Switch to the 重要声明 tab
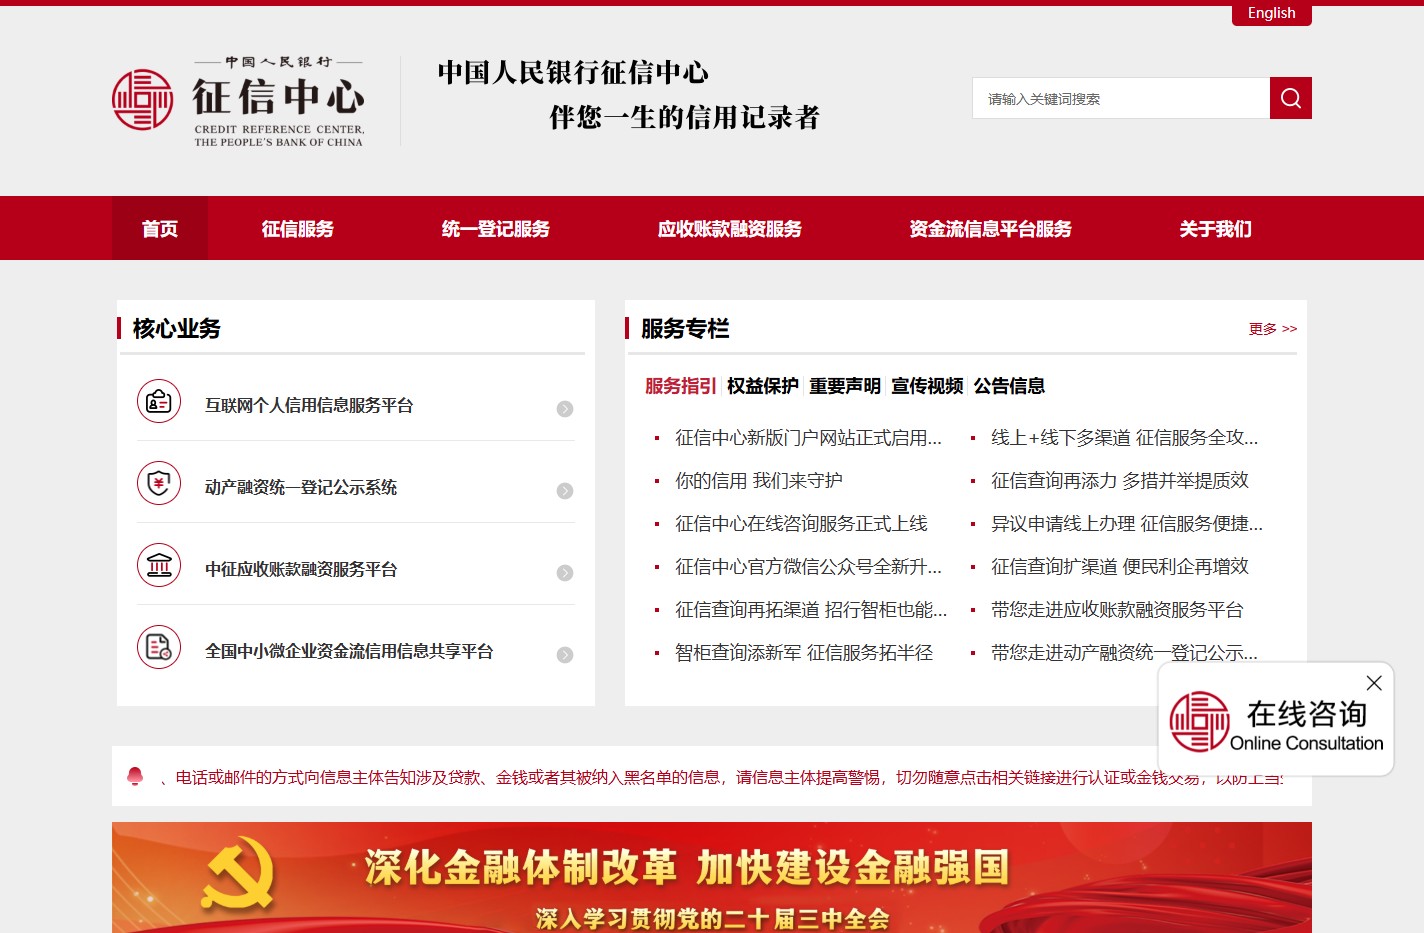This screenshot has height=933, width=1424. pos(845,386)
